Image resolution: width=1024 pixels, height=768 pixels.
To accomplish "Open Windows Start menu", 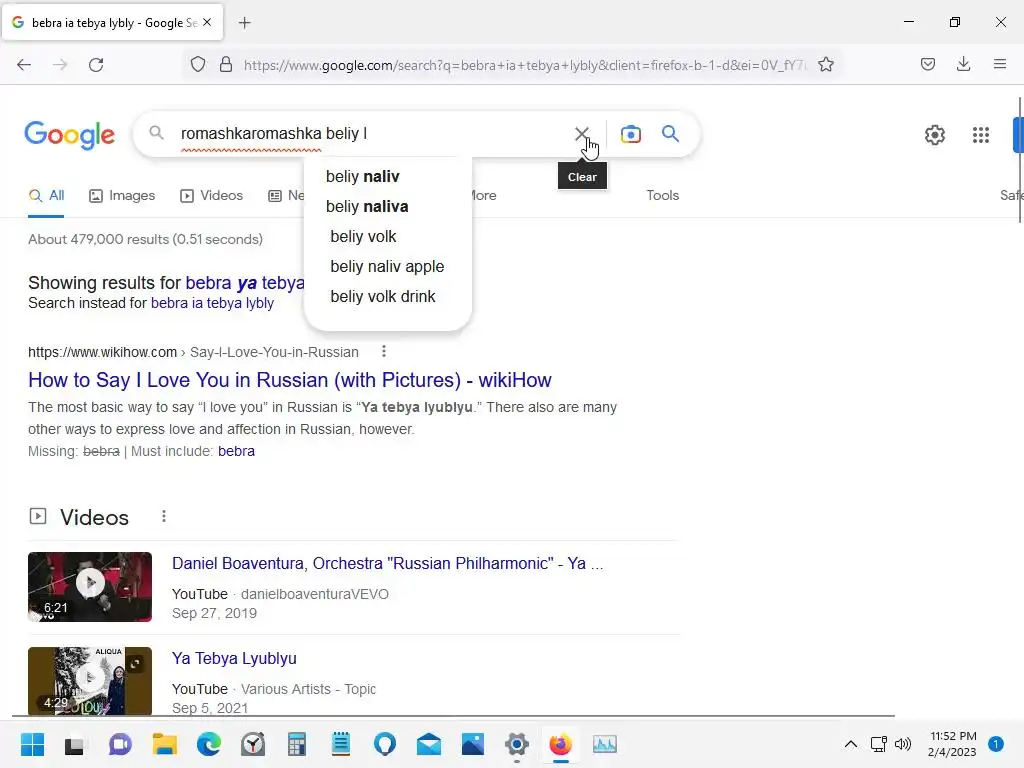I will [x=33, y=744].
